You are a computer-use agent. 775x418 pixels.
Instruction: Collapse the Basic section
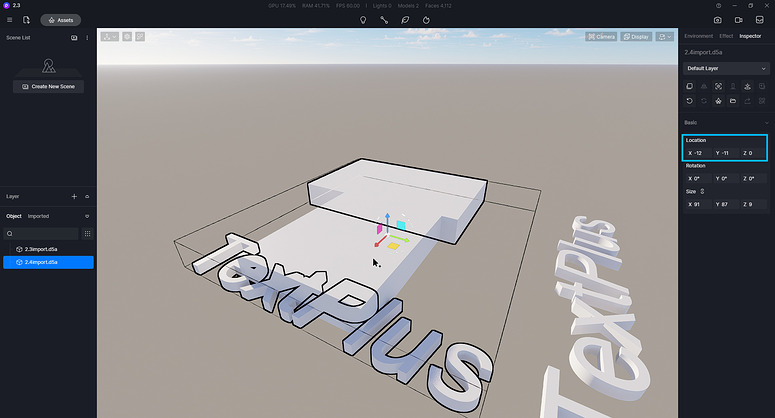coord(766,123)
